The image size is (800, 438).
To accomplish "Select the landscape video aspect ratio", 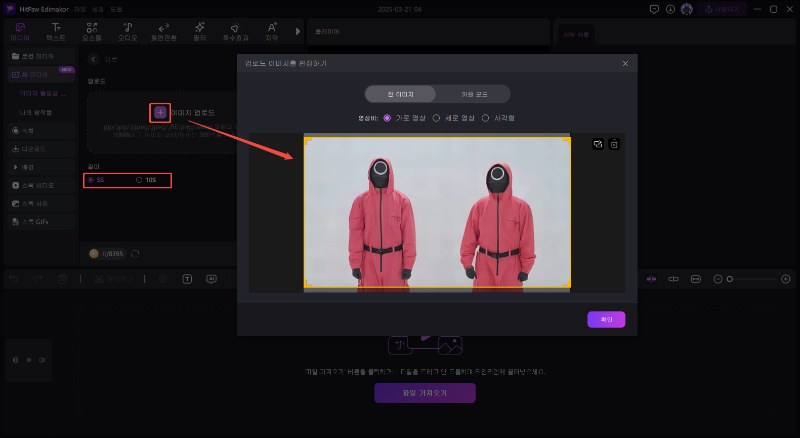I will 406,118.
